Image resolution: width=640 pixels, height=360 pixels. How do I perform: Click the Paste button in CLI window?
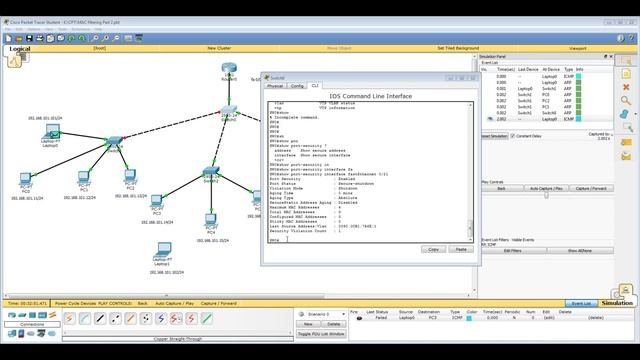point(461,249)
